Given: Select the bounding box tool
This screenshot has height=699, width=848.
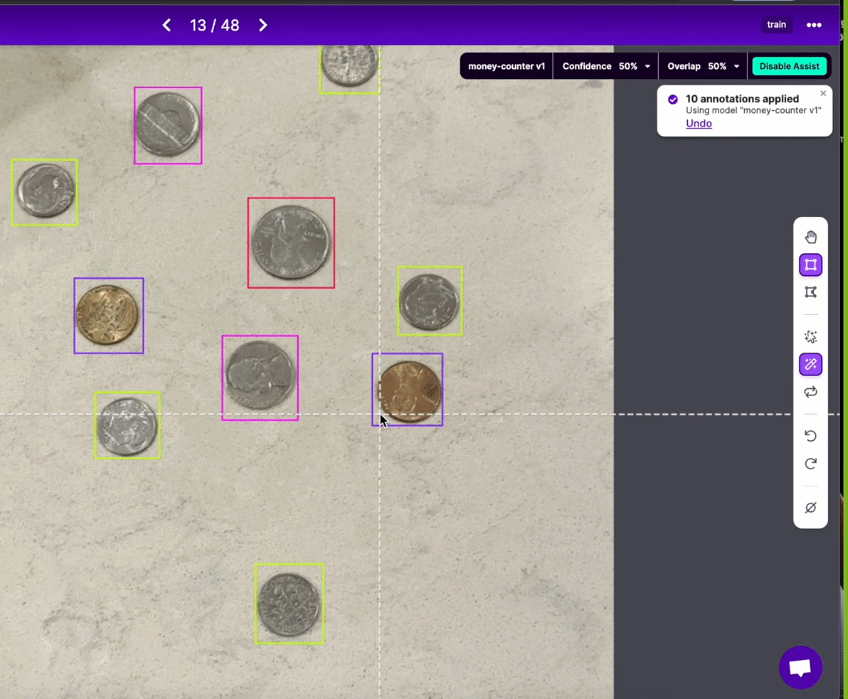Looking at the screenshot, I should 810,265.
